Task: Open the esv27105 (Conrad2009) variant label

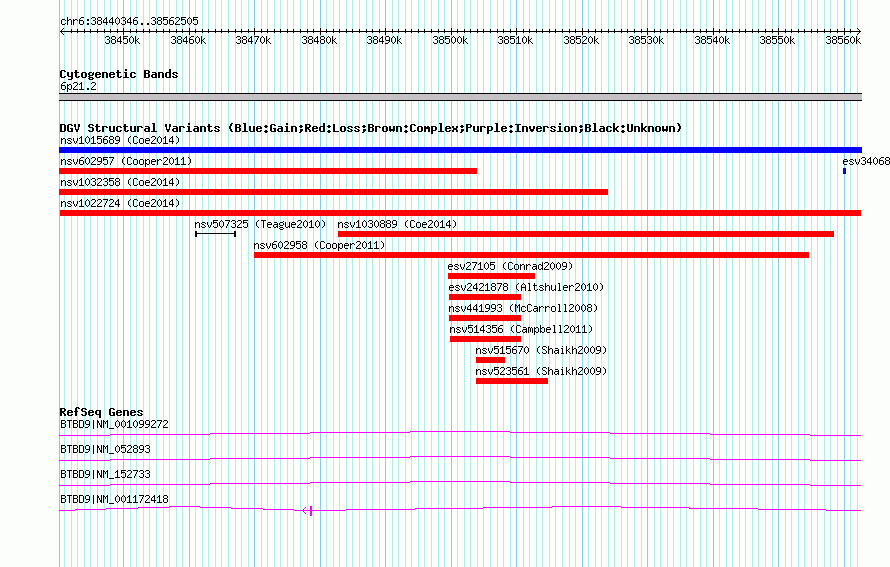Action: coord(510,266)
